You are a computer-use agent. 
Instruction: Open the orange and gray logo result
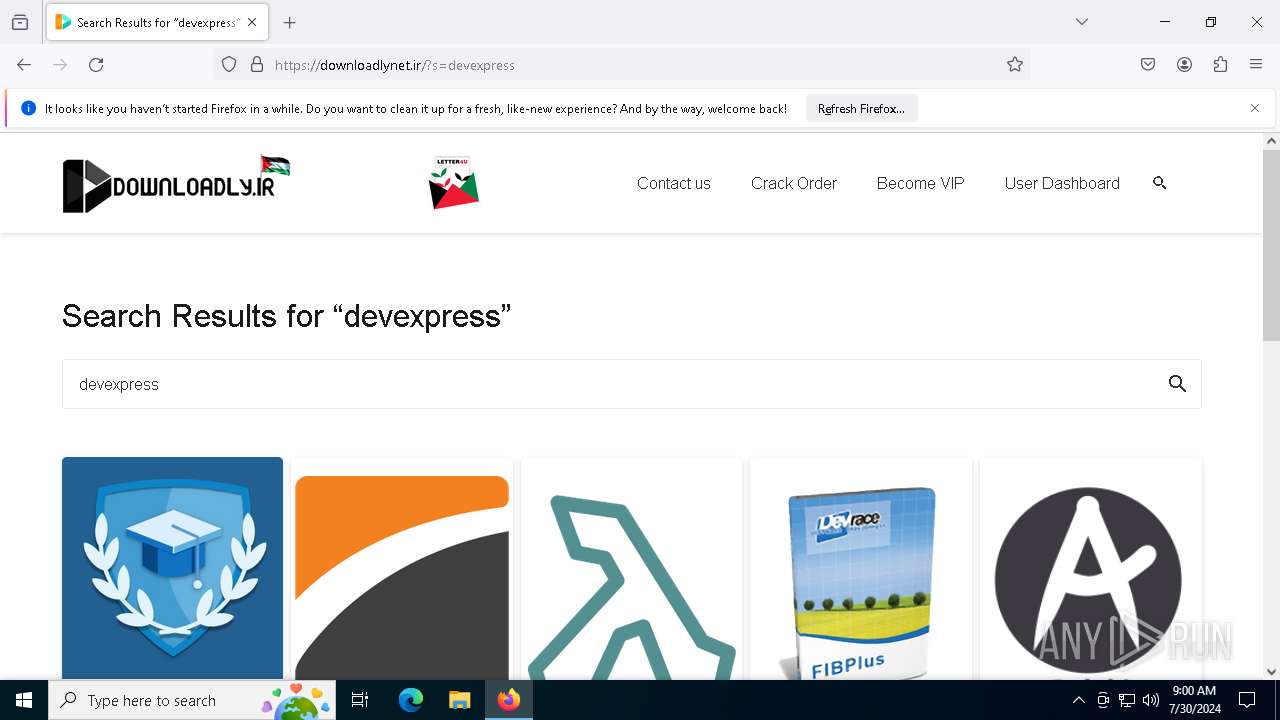[402, 568]
